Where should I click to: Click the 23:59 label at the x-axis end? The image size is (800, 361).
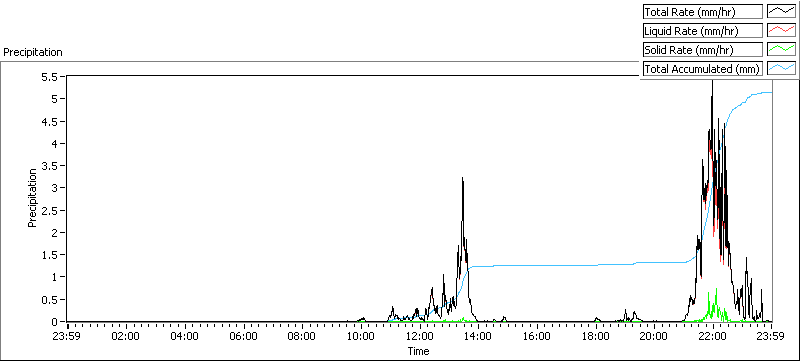[x=771, y=336]
